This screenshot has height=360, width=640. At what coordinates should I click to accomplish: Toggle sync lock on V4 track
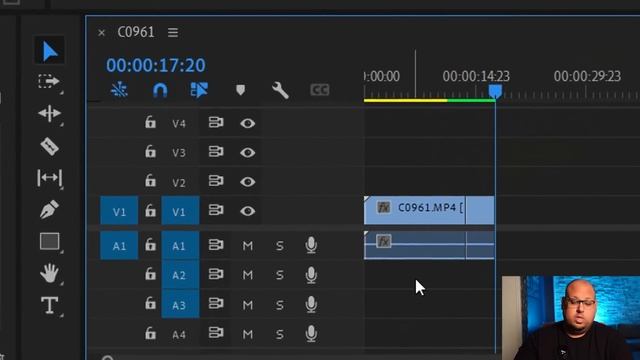(x=216, y=122)
